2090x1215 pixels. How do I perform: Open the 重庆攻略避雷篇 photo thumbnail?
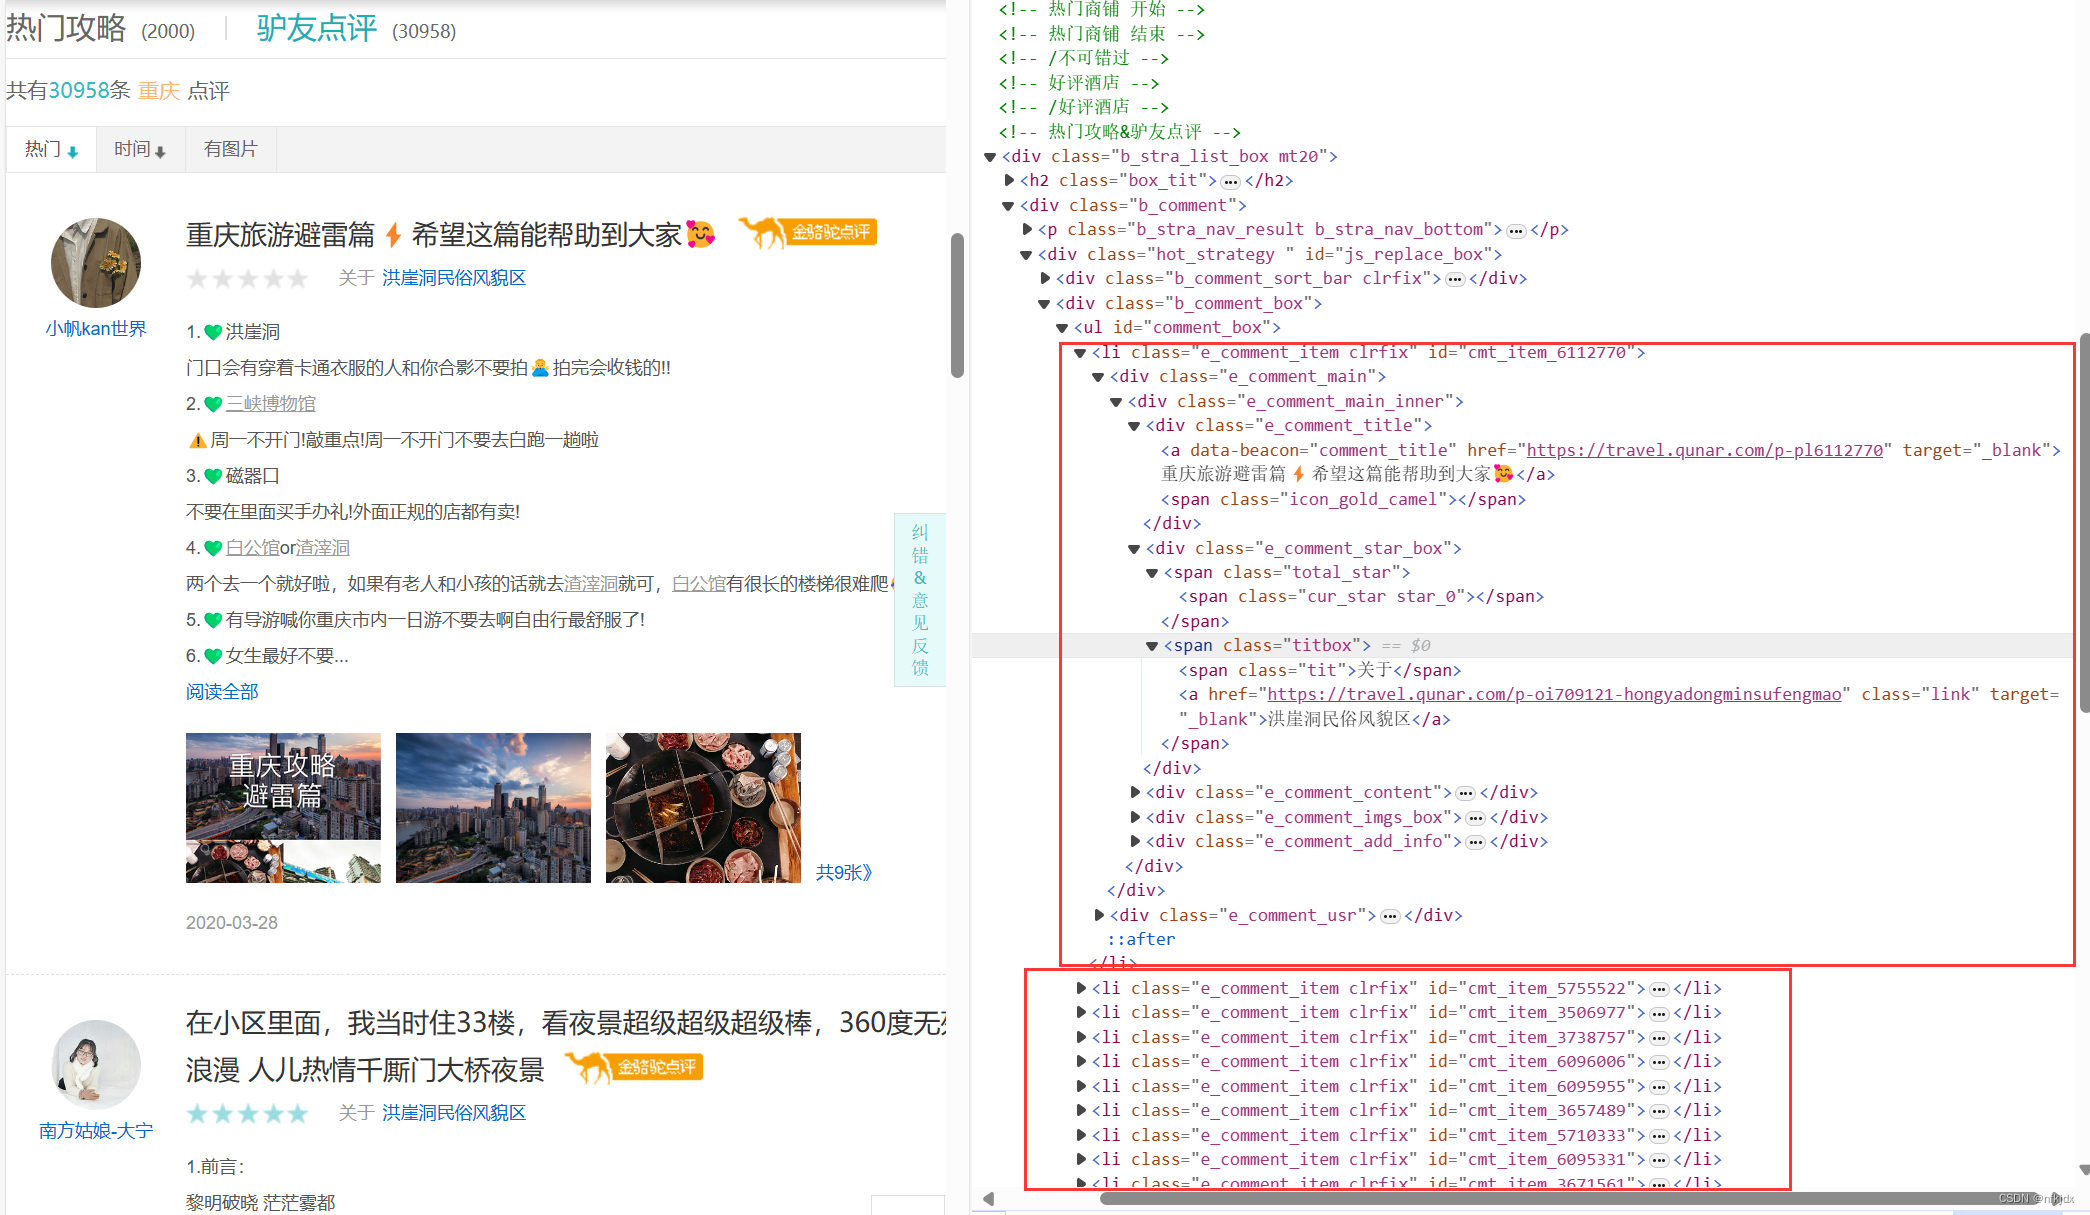[283, 807]
